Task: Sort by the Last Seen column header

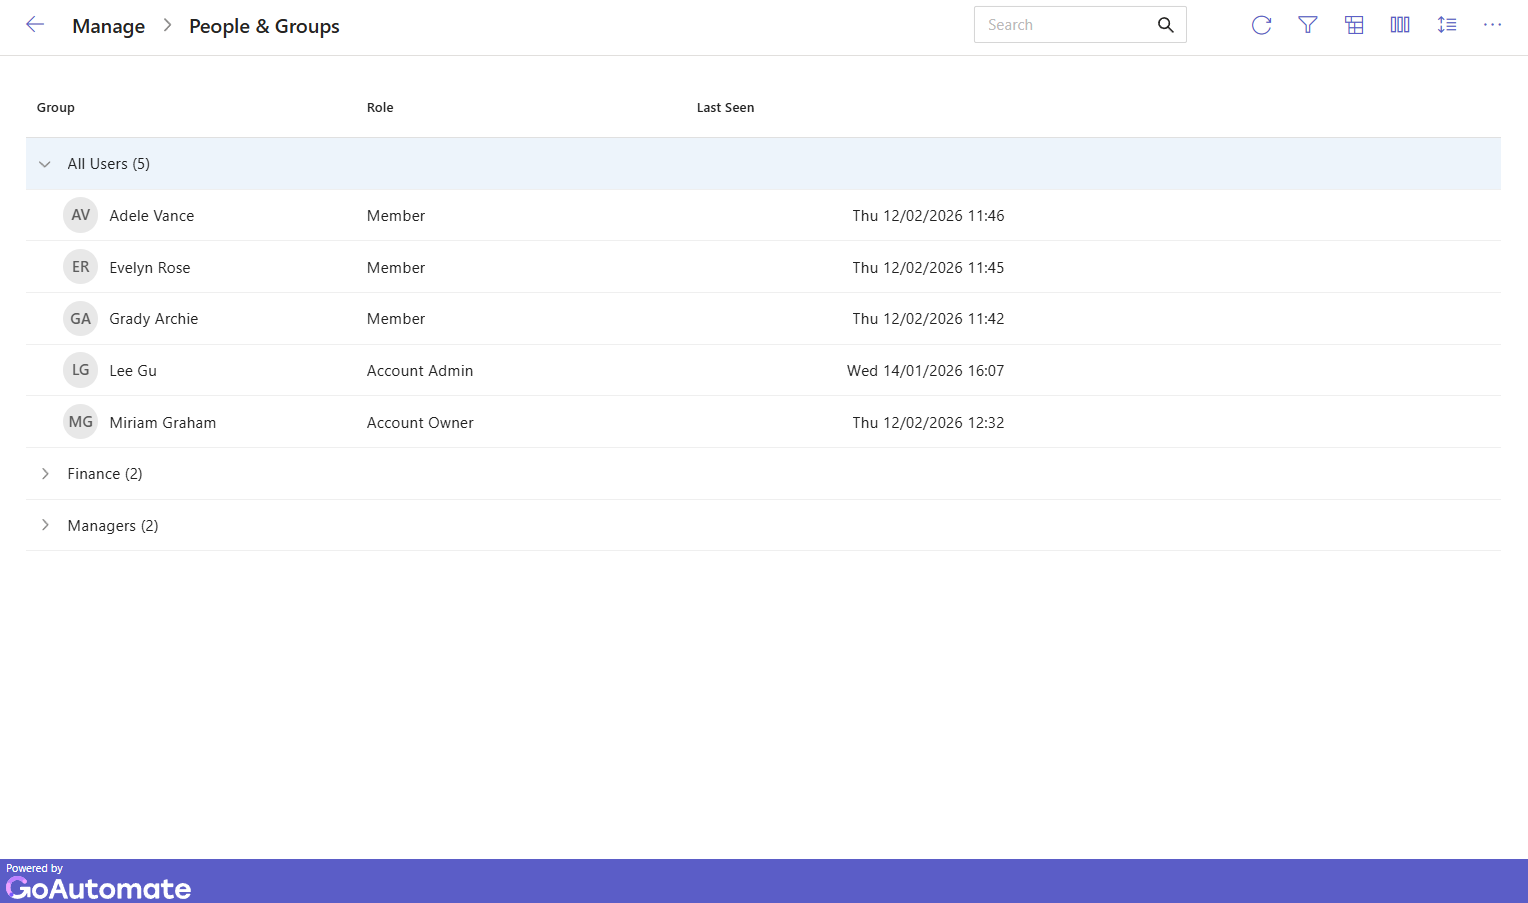Action: click(725, 108)
